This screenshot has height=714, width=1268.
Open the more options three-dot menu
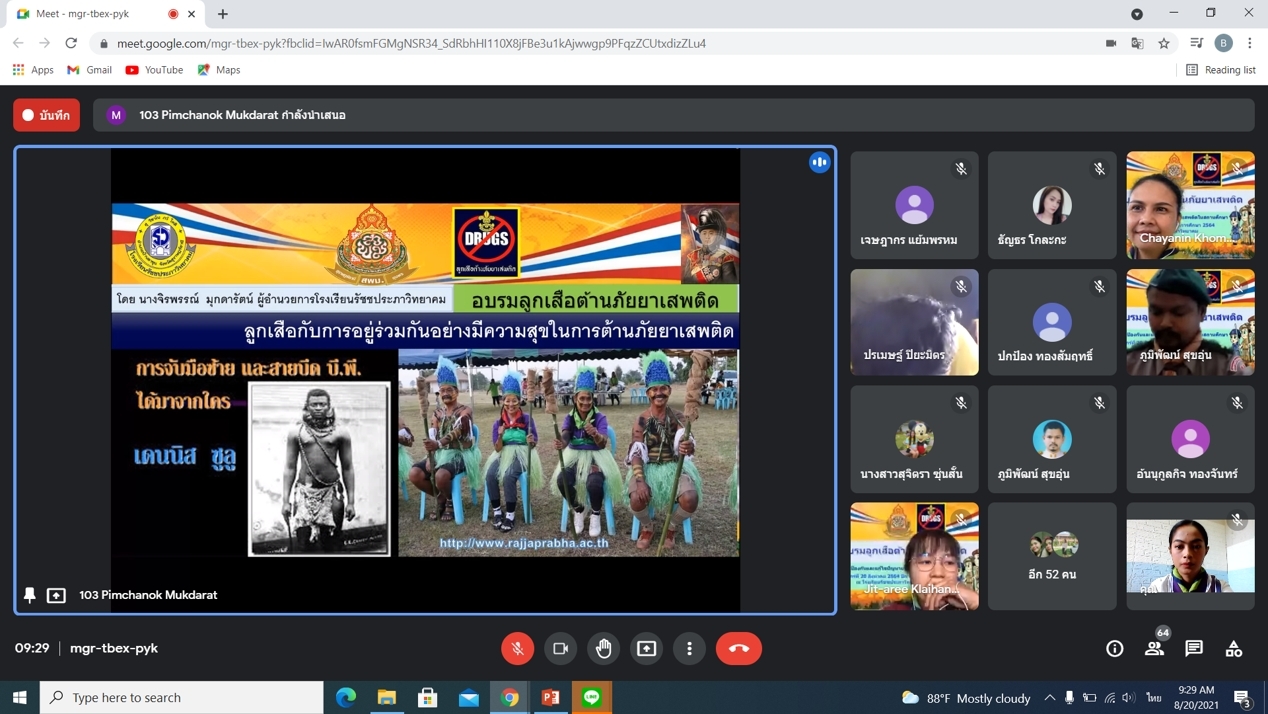[x=689, y=648]
